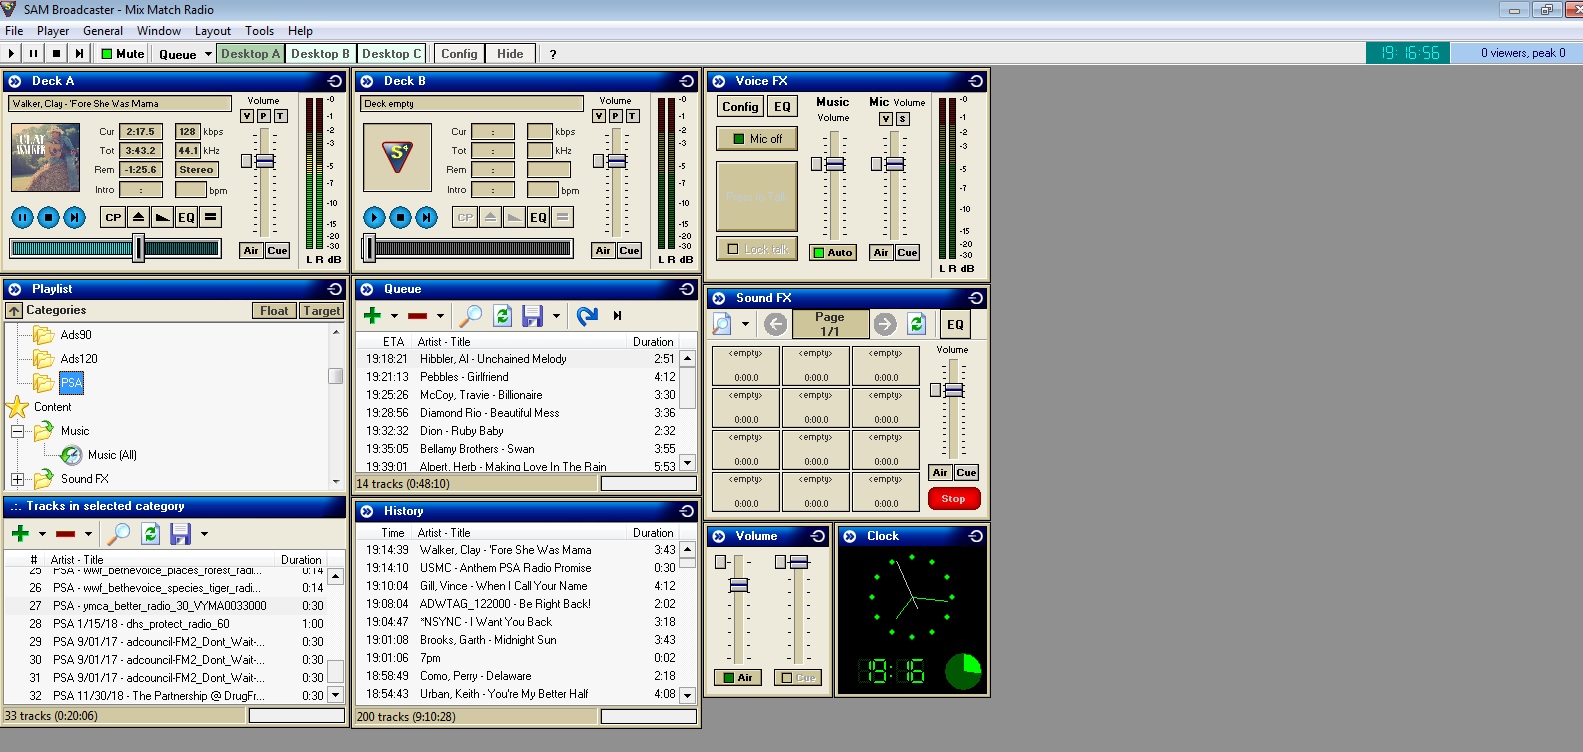Toggle Cue output on Deck A
Viewport: 1583px width, 752px height.
(277, 251)
